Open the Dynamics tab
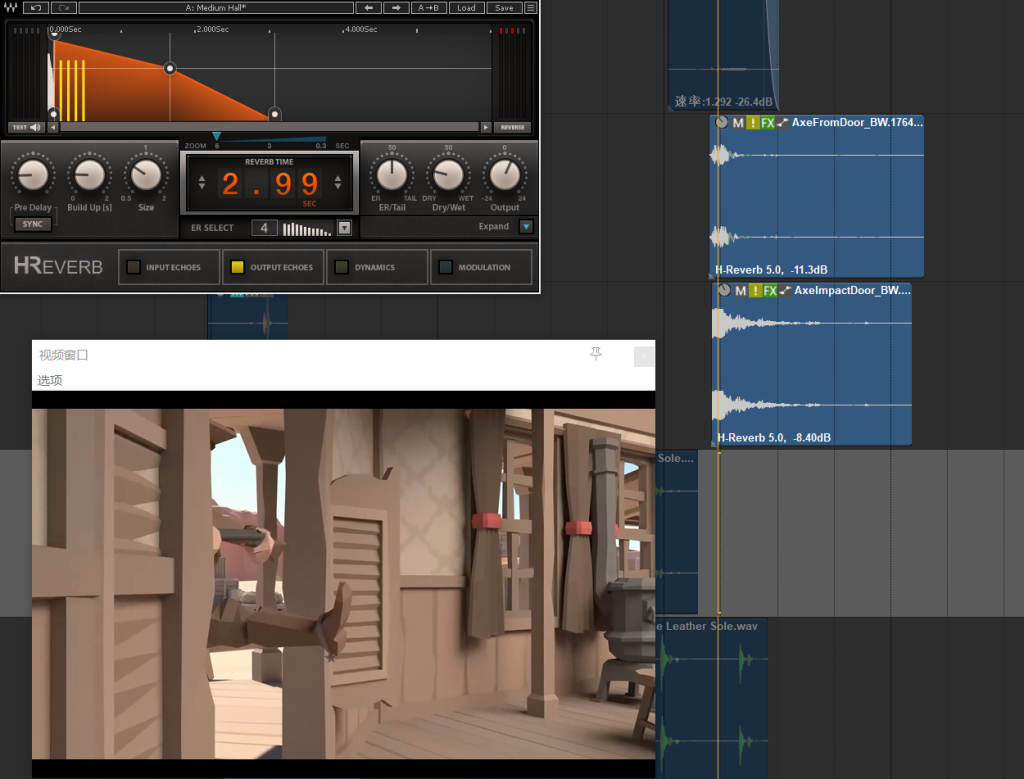This screenshot has width=1024, height=779. (377, 266)
